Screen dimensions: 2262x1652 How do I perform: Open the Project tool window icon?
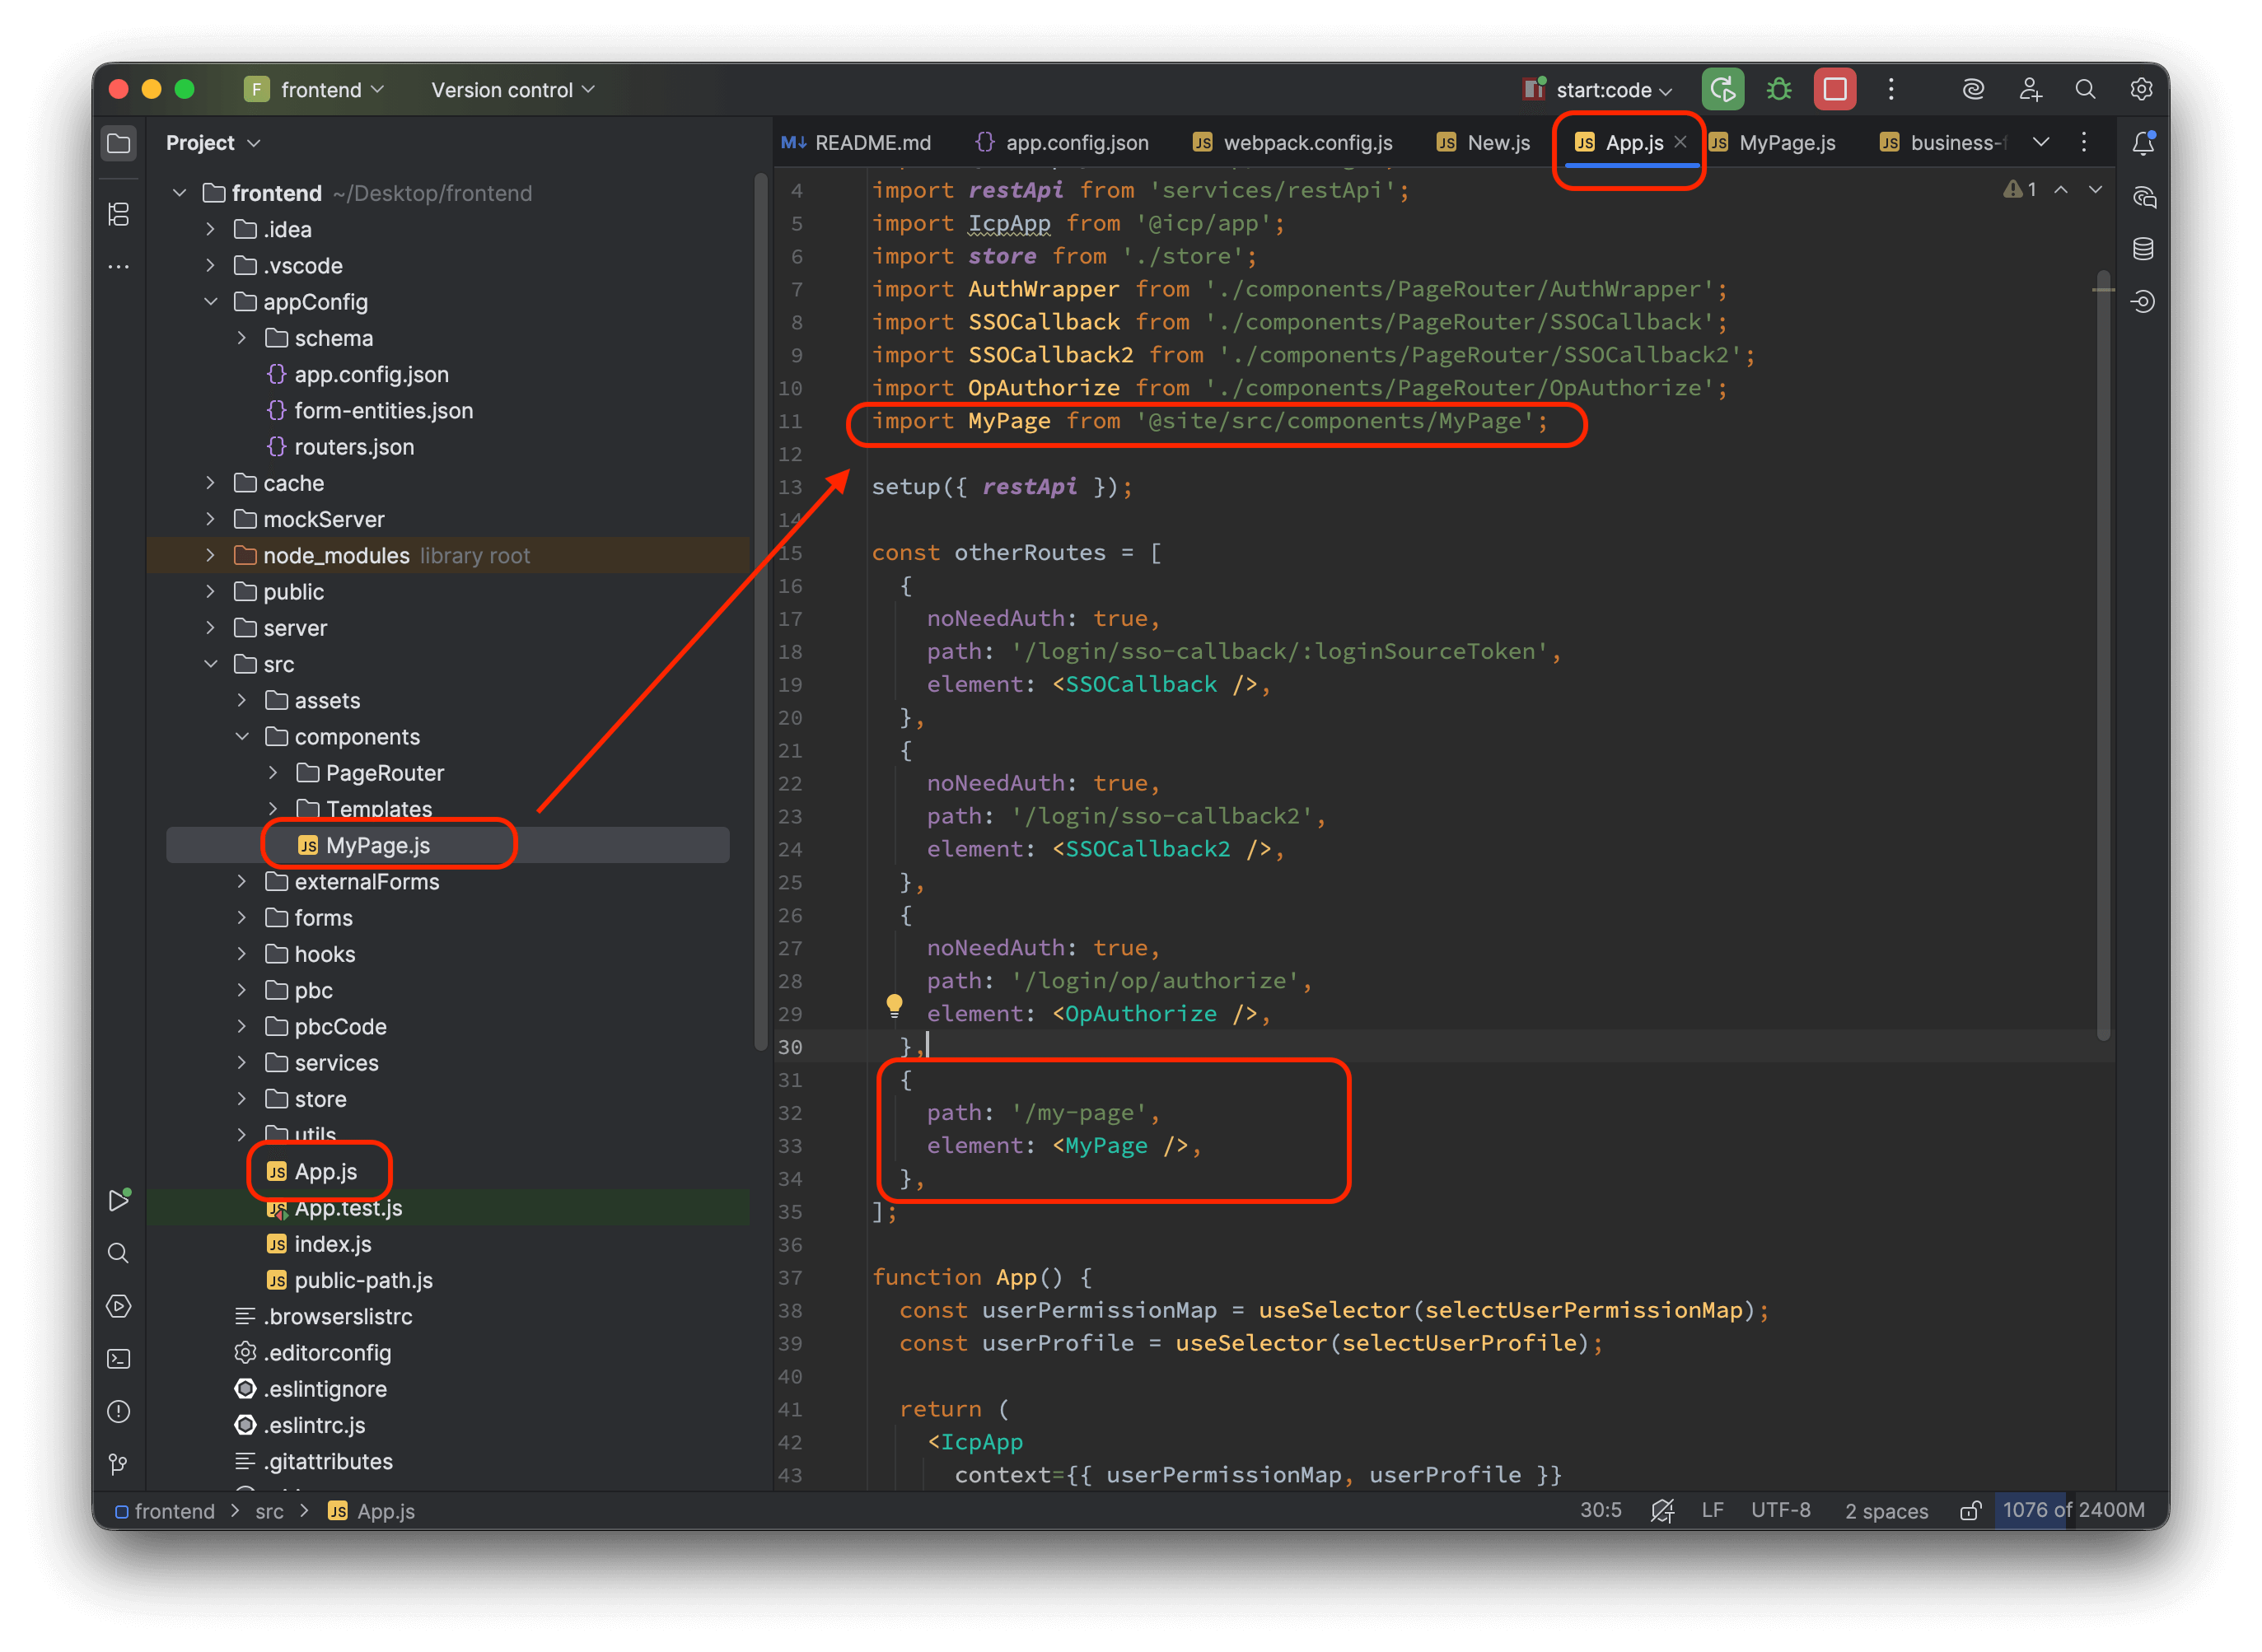pyautogui.click(x=118, y=143)
